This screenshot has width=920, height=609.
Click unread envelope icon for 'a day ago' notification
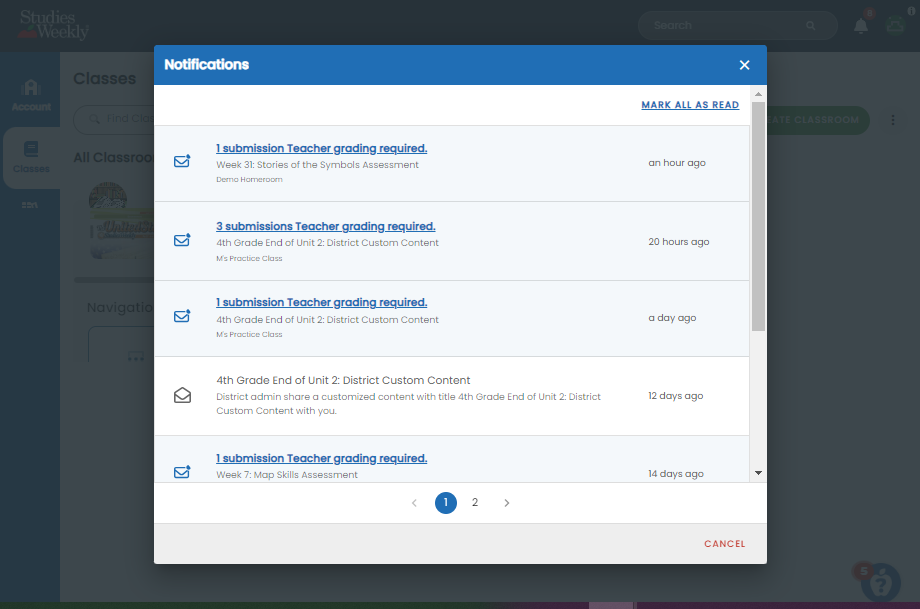tap(182, 316)
